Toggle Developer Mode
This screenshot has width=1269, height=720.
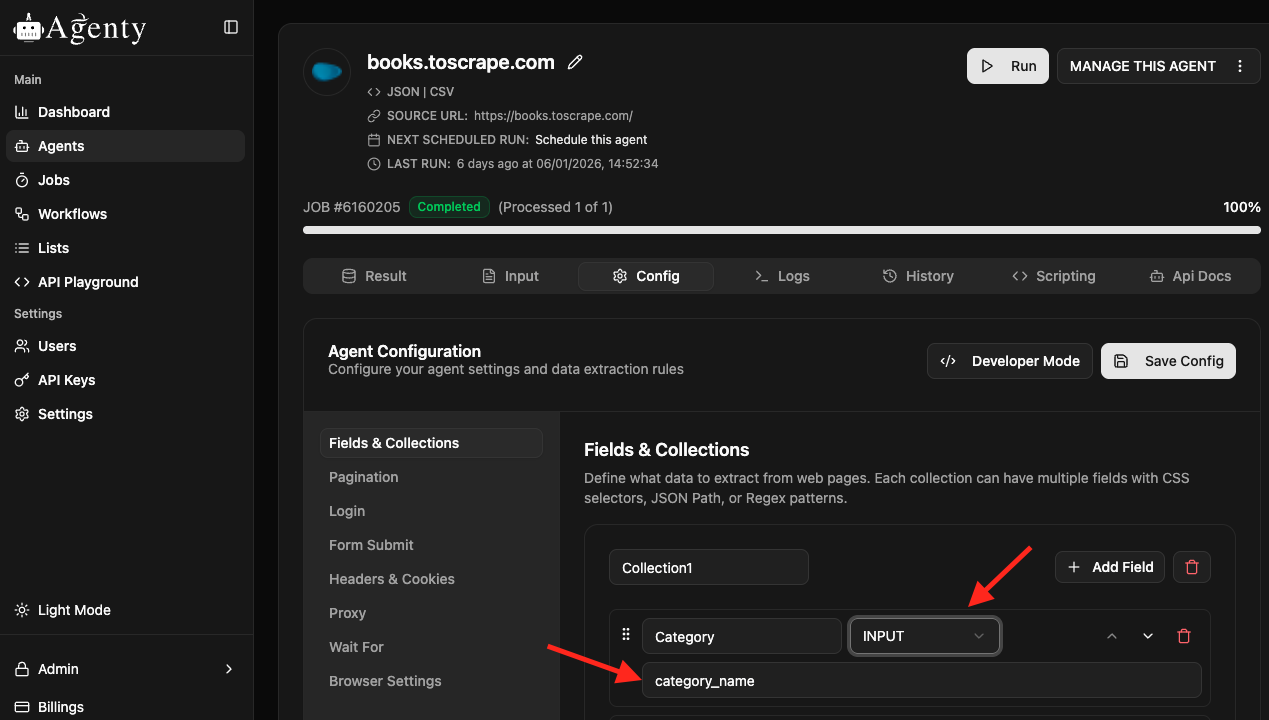pyautogui.click(x=1010, y=361)
